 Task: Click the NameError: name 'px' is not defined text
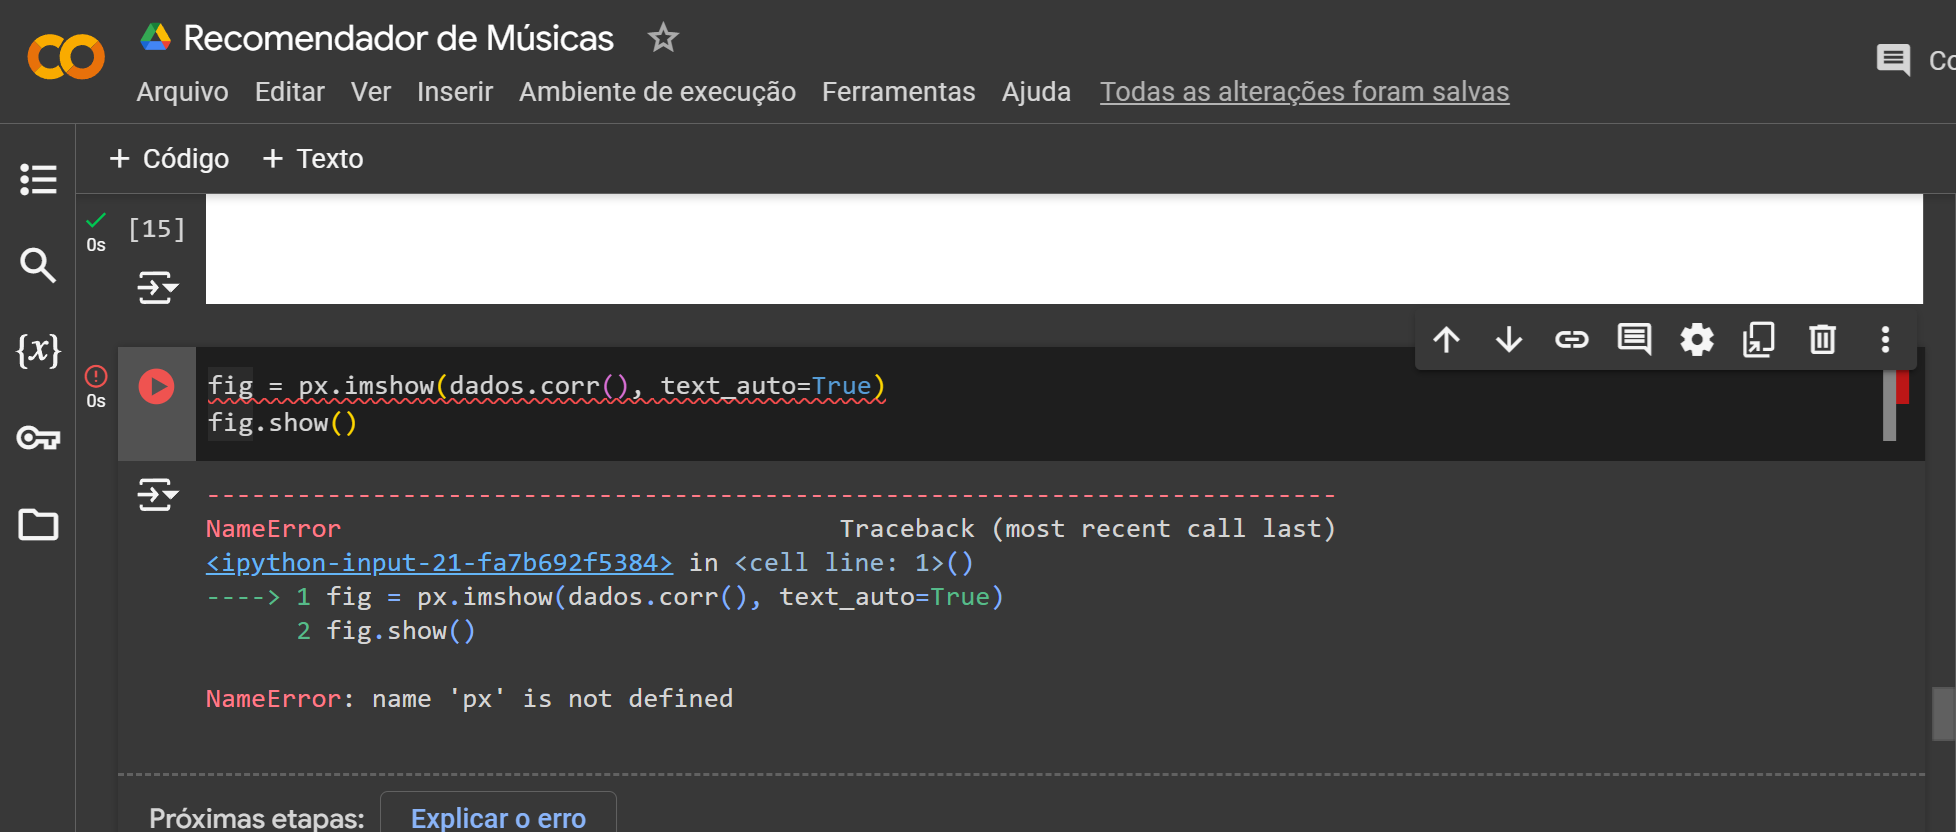469,699
